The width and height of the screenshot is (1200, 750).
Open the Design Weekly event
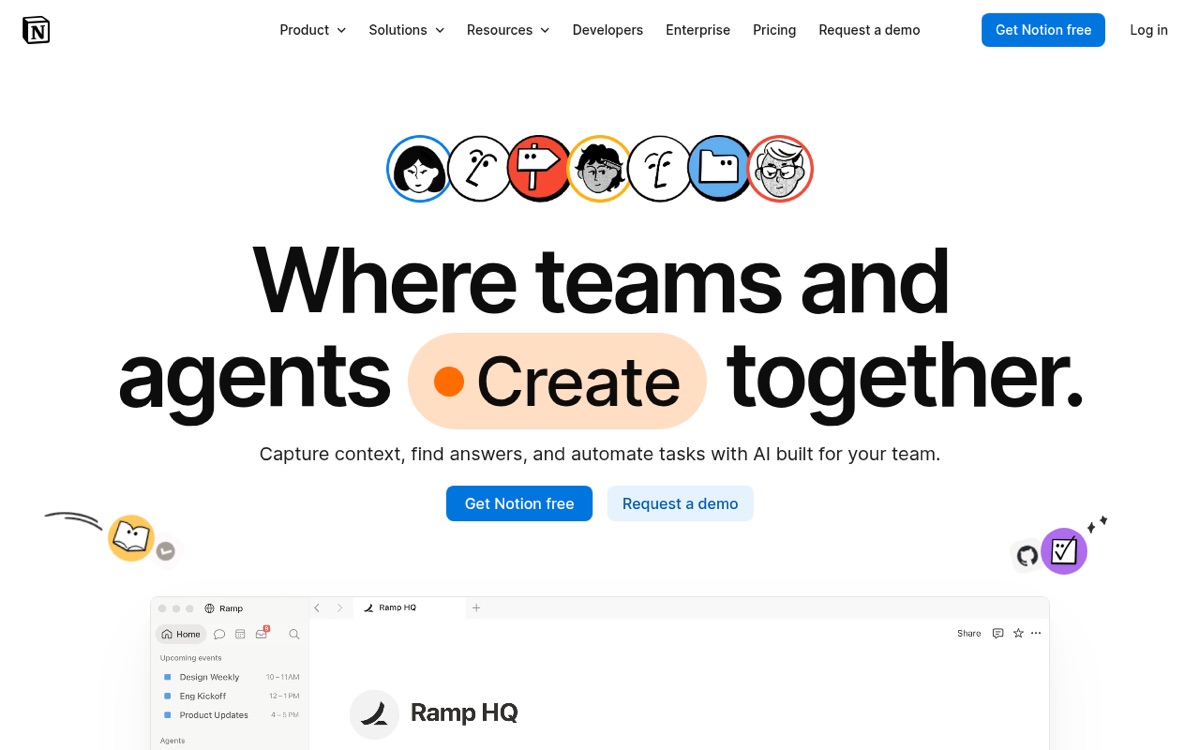[231, 677]
